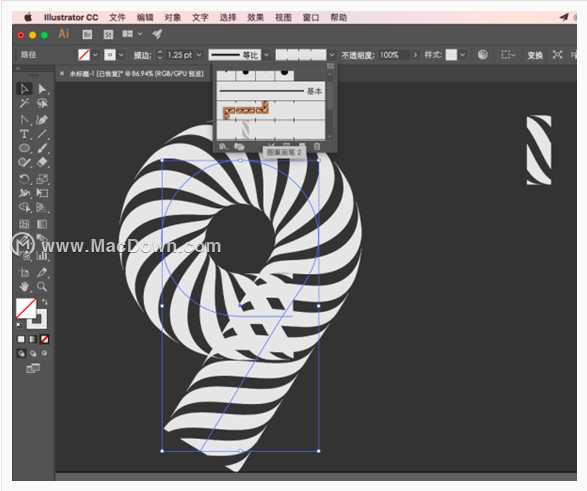Image resolution: width=587 pixels, height=491 pixels.
Task: Select the Rotate tool
Action: (25, 179)
